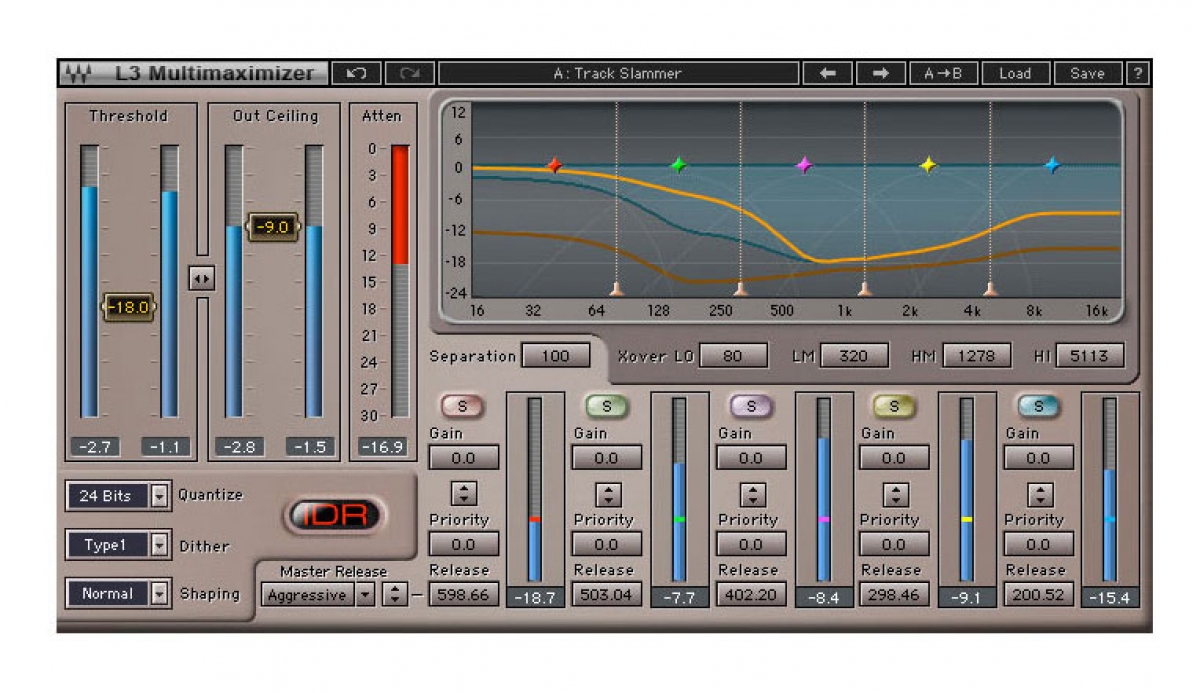The image size is (1200, 693).
Task: Click the 5113 Hz crossover marker handle
Action: click(x=990, y=289)
